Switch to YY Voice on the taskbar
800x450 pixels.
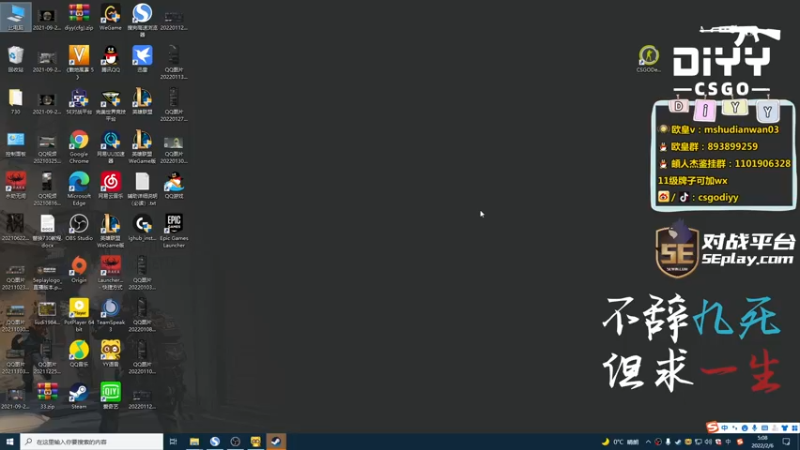(256, 441)
